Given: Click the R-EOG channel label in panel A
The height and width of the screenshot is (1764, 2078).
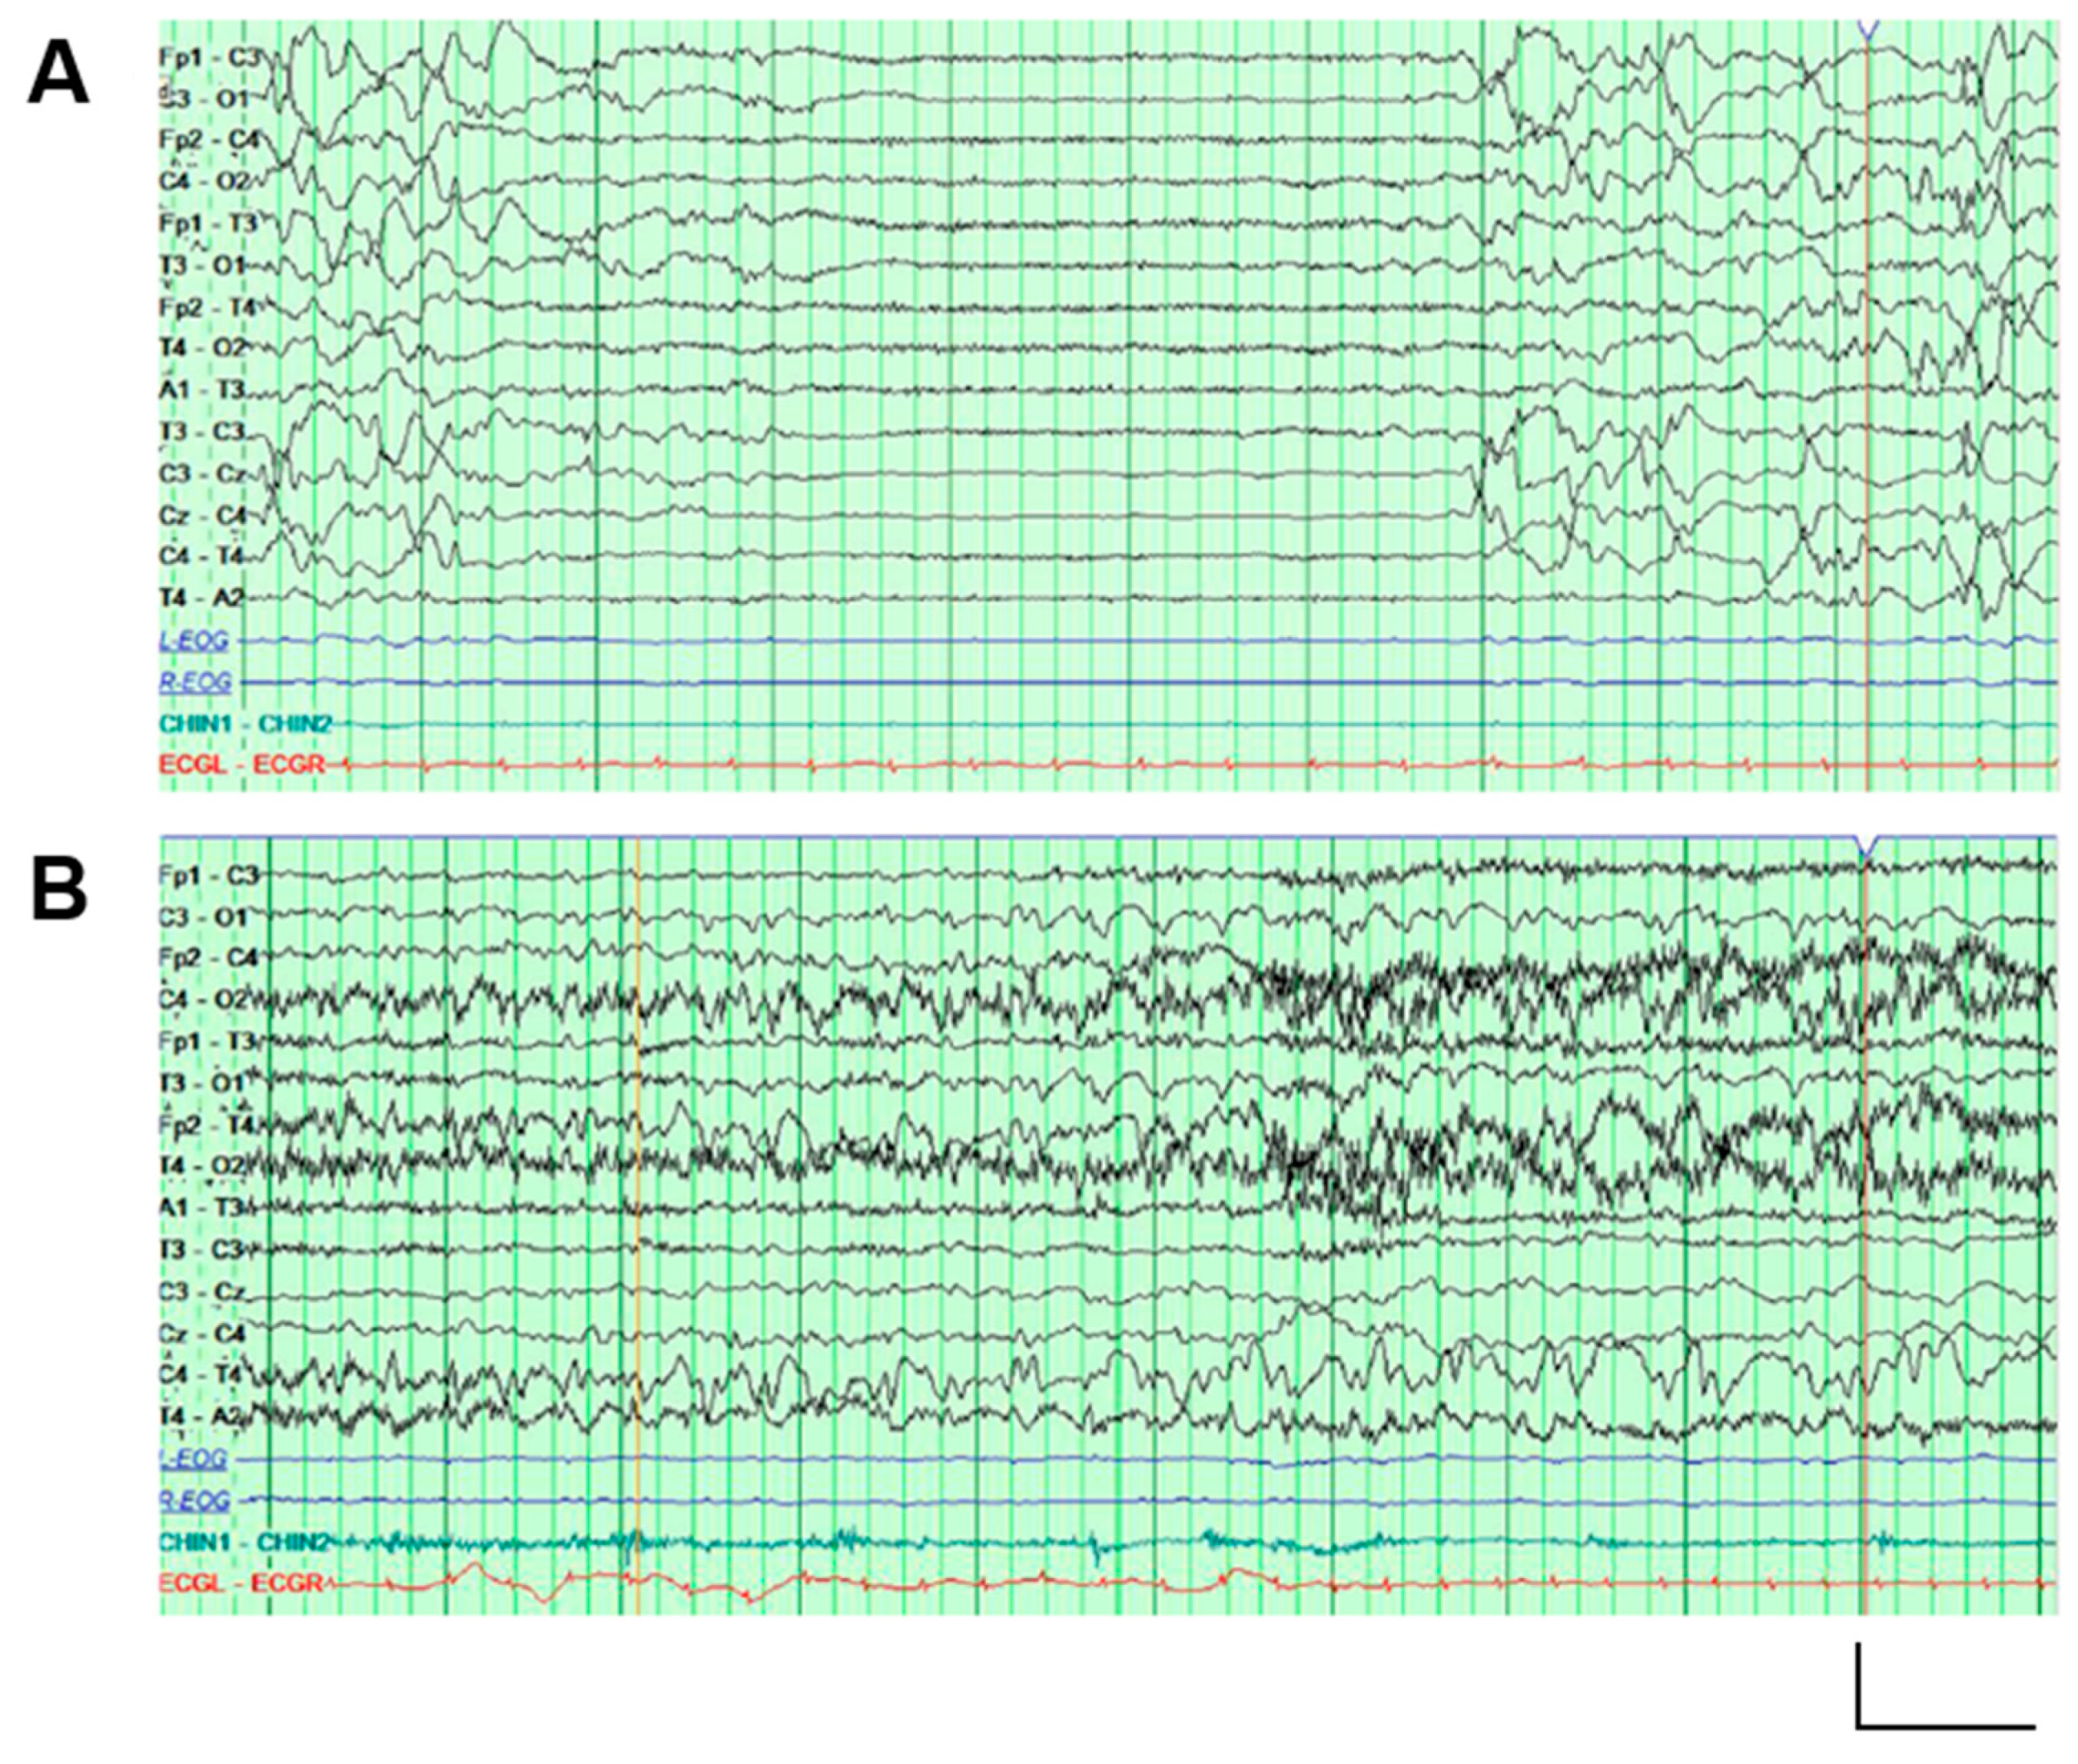Looking at the screenshot, I should pyautogui.click(x=195, y=682).
